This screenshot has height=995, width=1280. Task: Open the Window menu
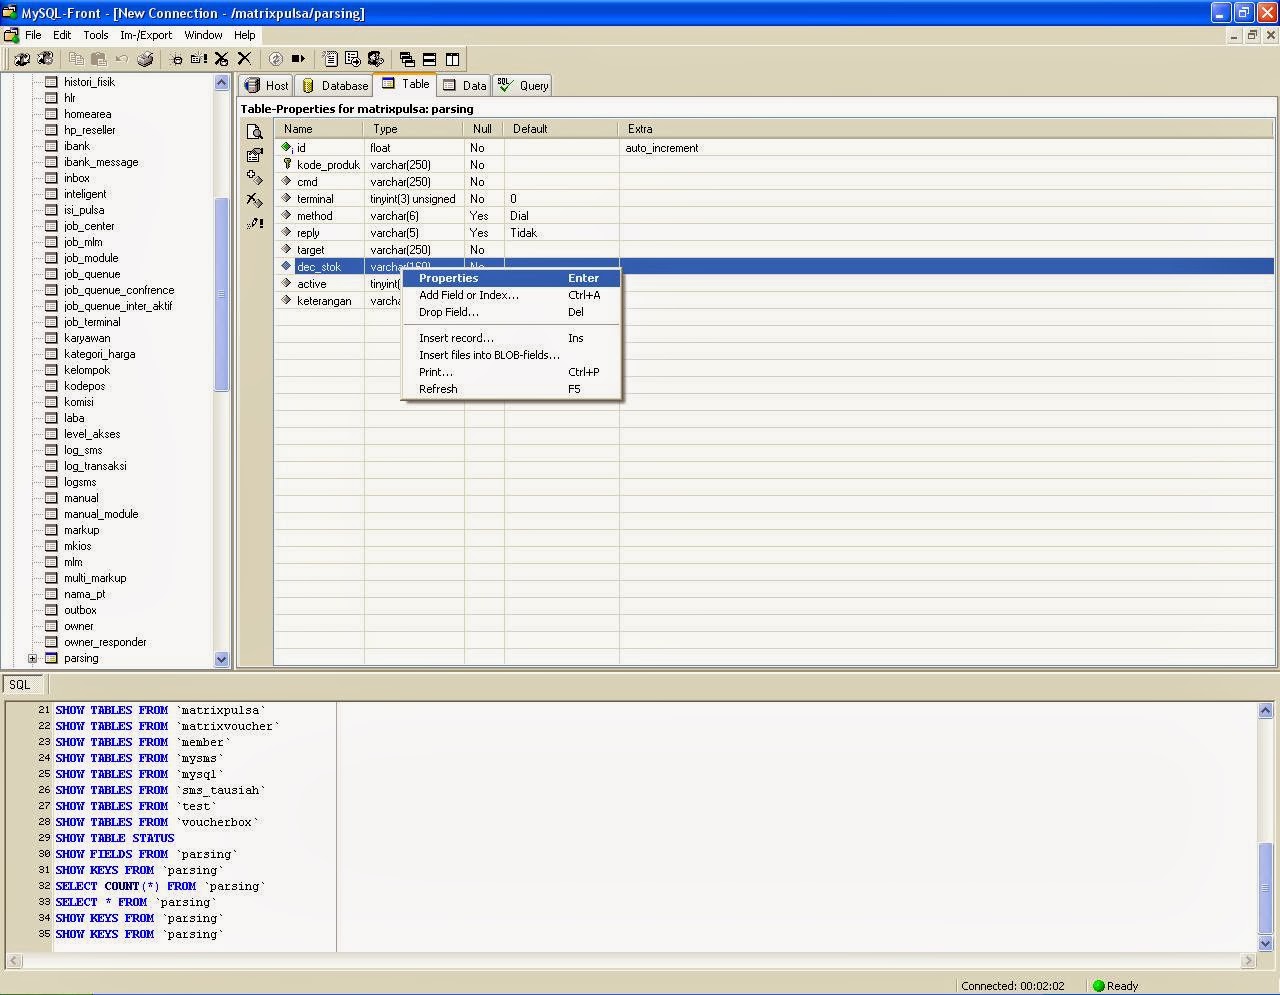[204, 35]
